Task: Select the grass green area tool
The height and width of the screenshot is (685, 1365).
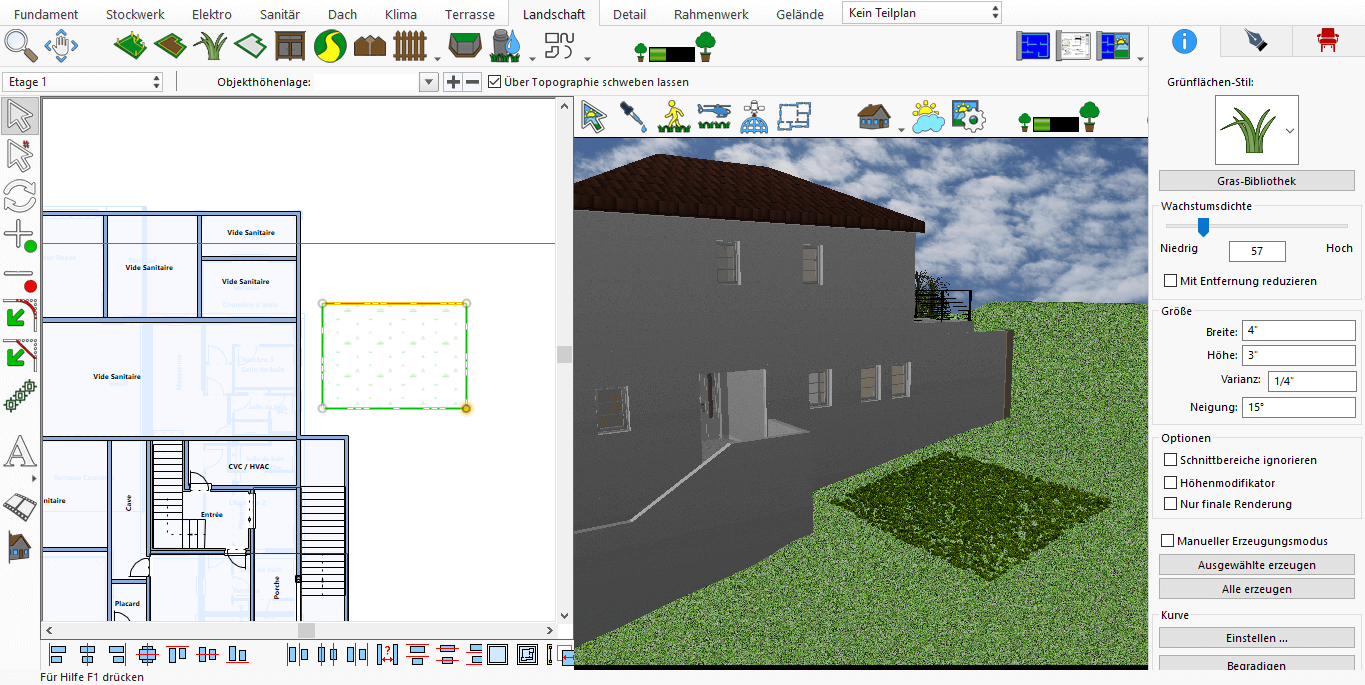Action: click(x=210, y=46)
